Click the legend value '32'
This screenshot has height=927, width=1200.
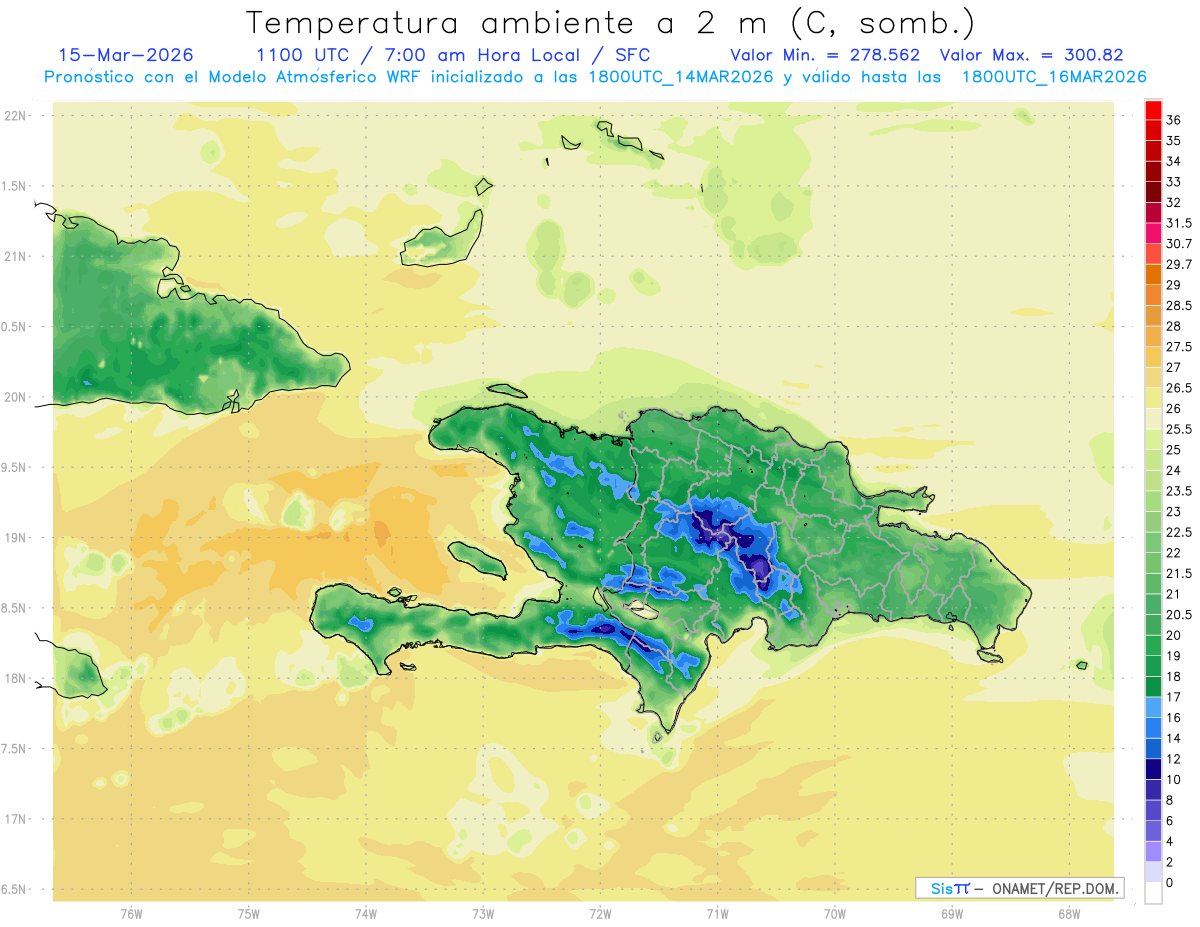click(1173, 202)
